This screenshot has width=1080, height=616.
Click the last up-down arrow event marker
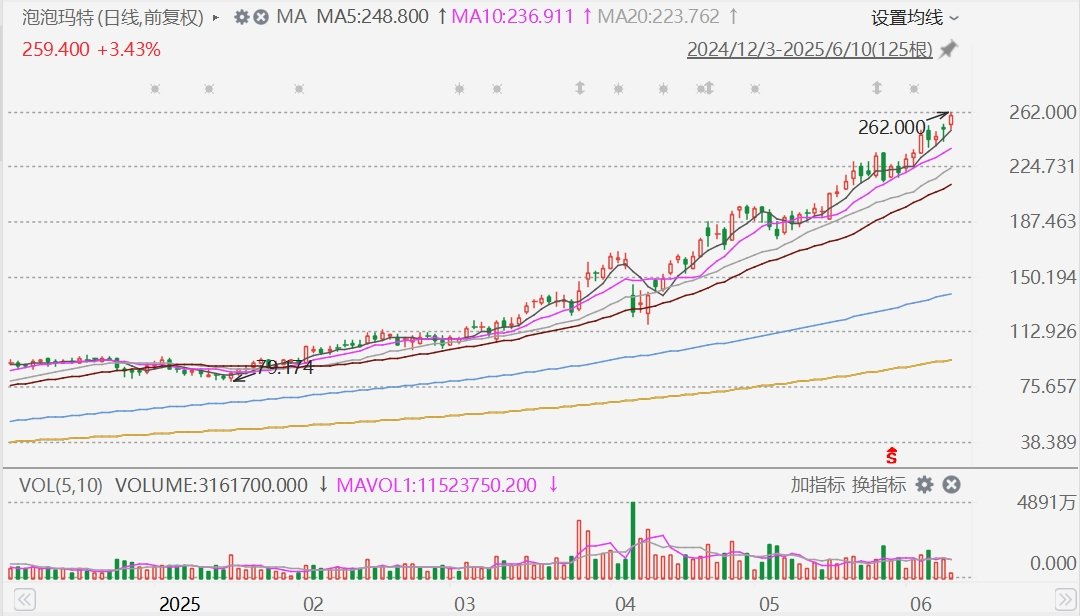tap(877, 88)
